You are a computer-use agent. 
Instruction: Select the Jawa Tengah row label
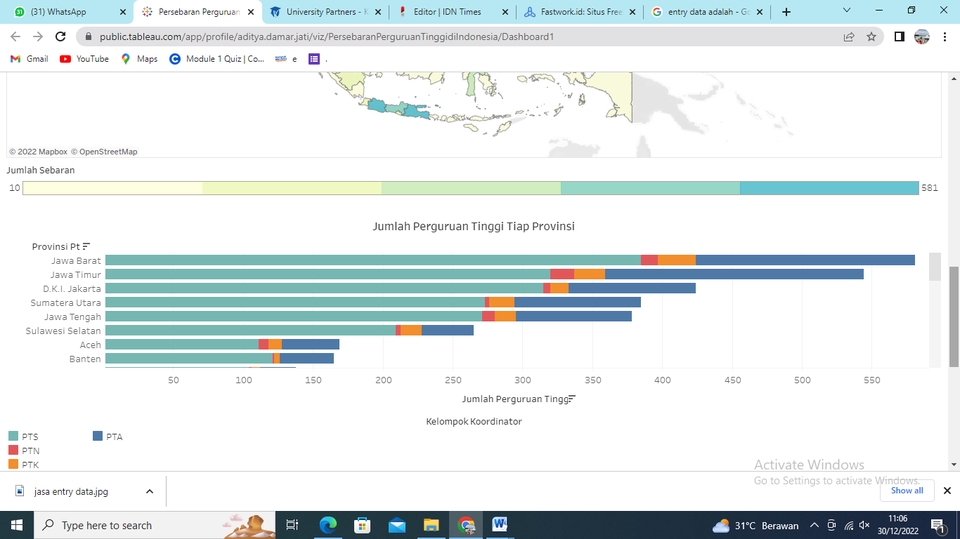(x=72, y=317)
